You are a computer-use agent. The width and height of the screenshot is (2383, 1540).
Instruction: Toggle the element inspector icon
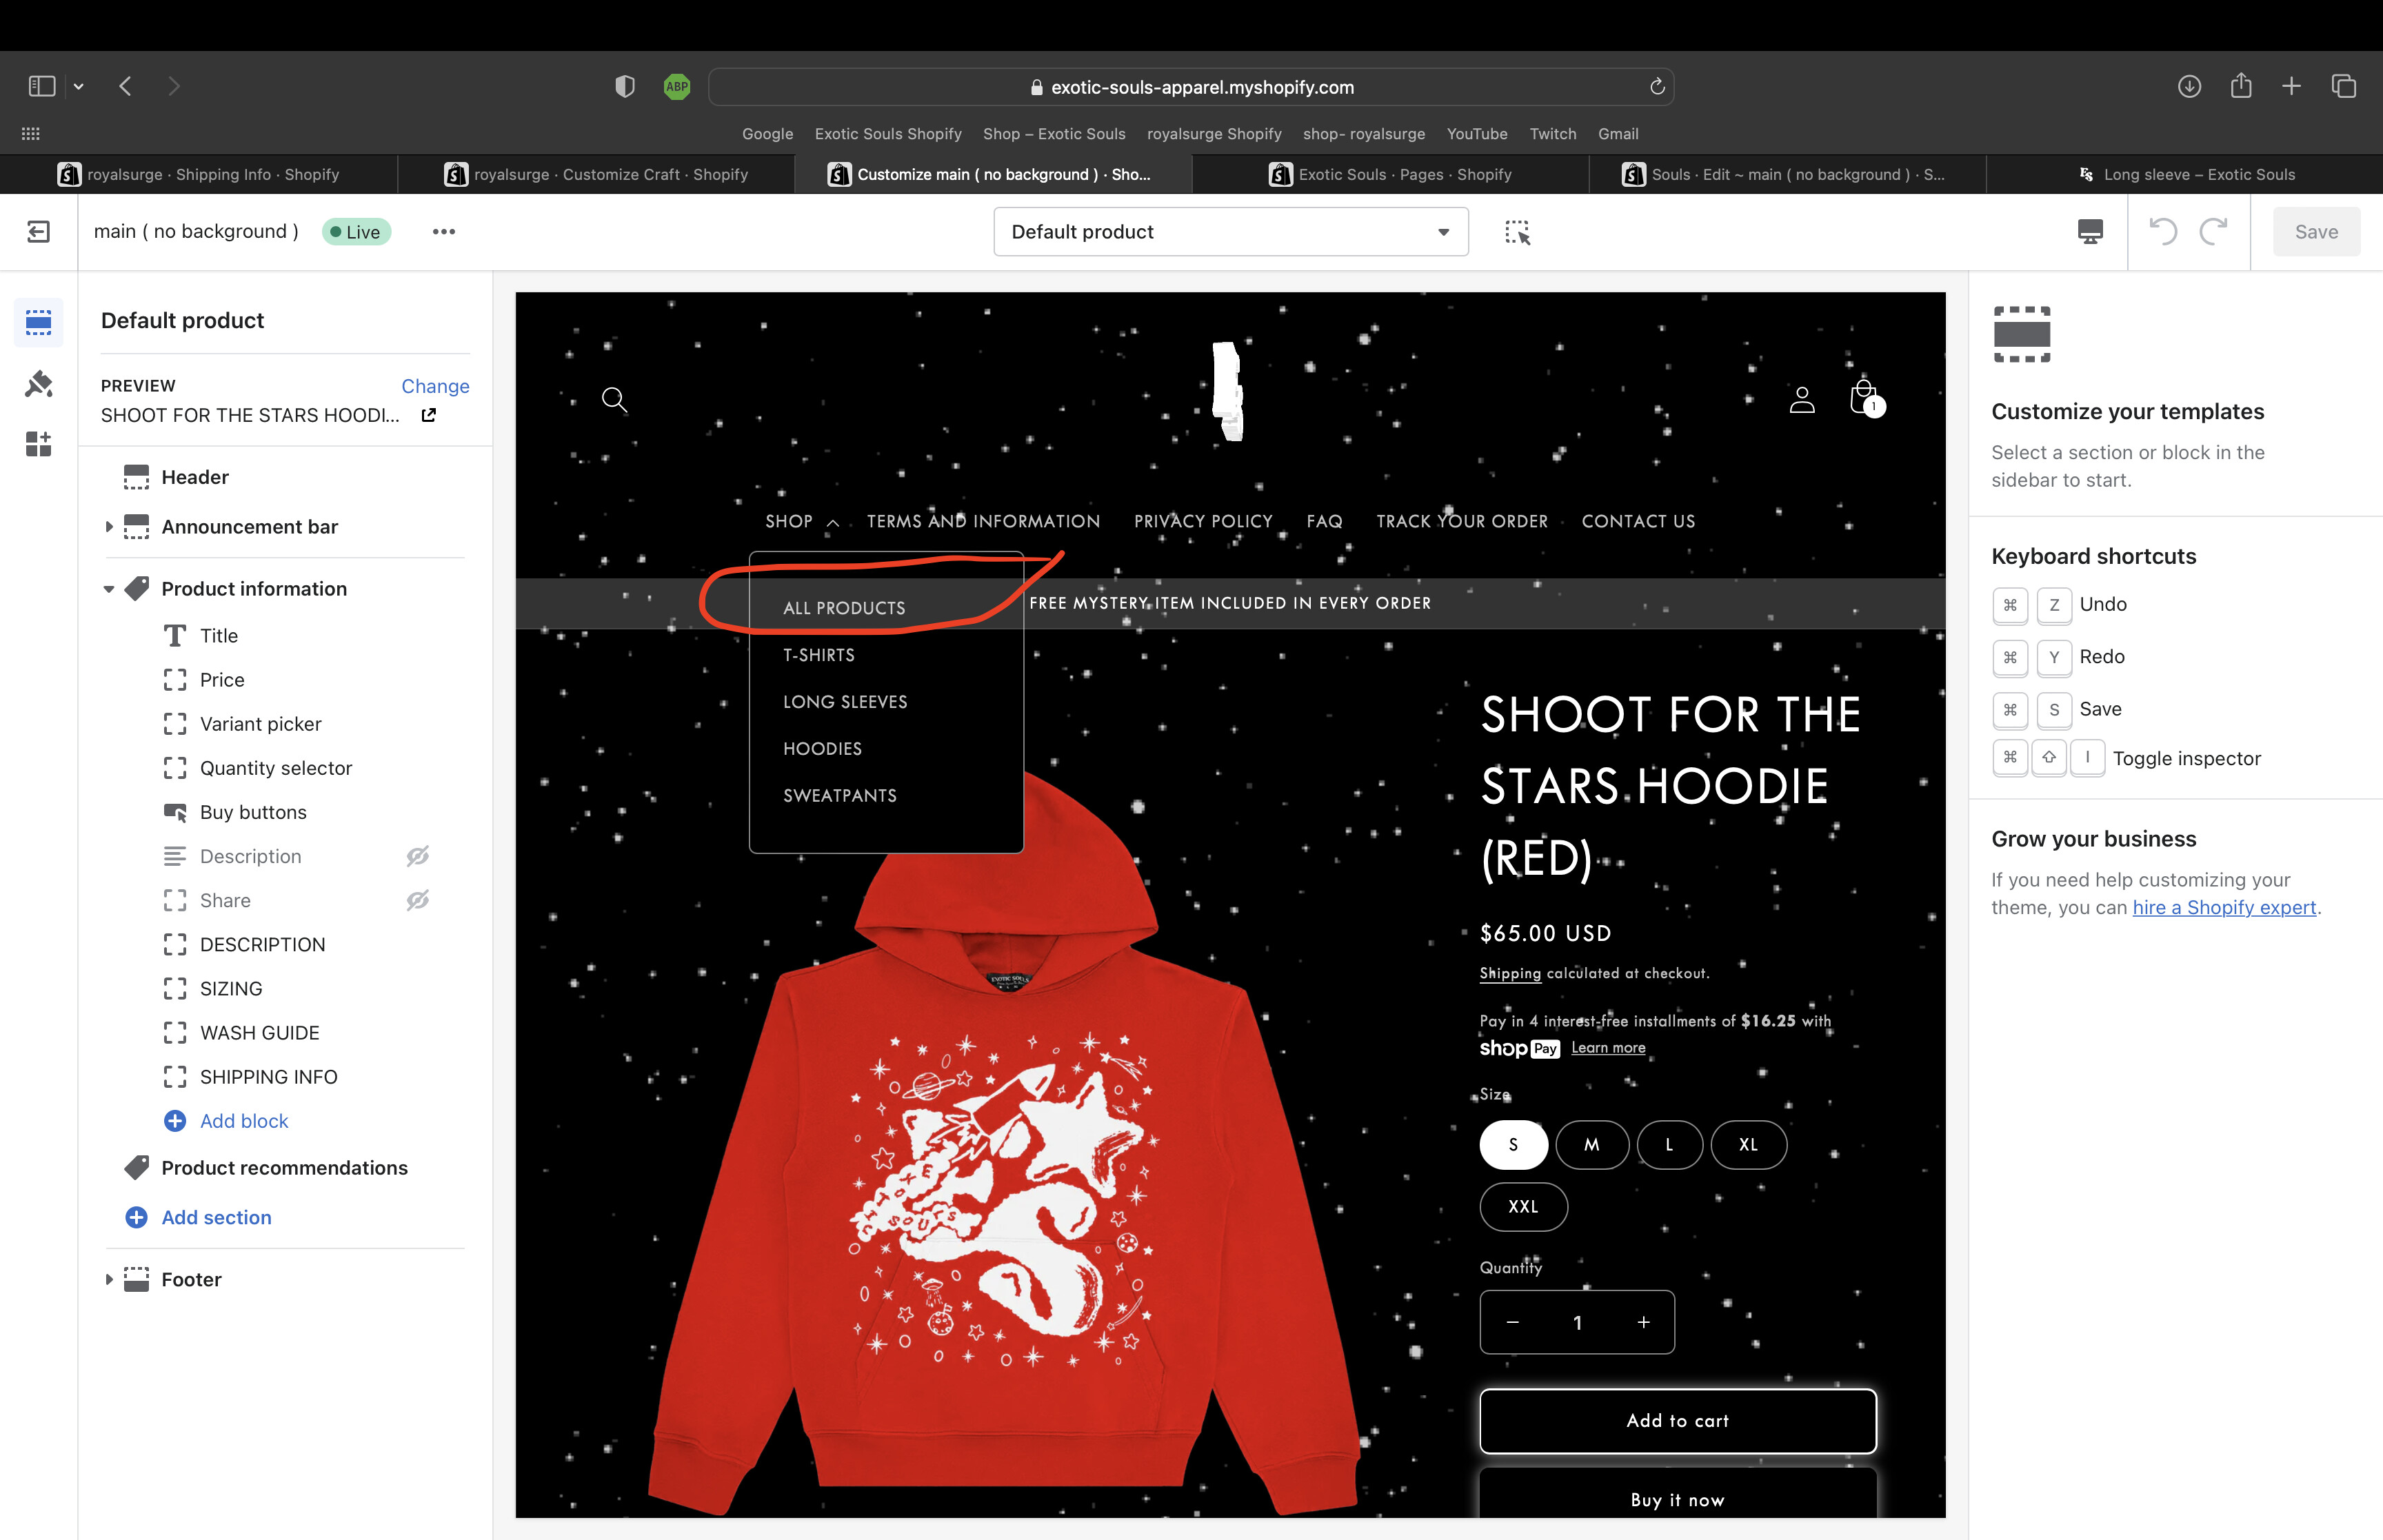[x=1517, y=232]
